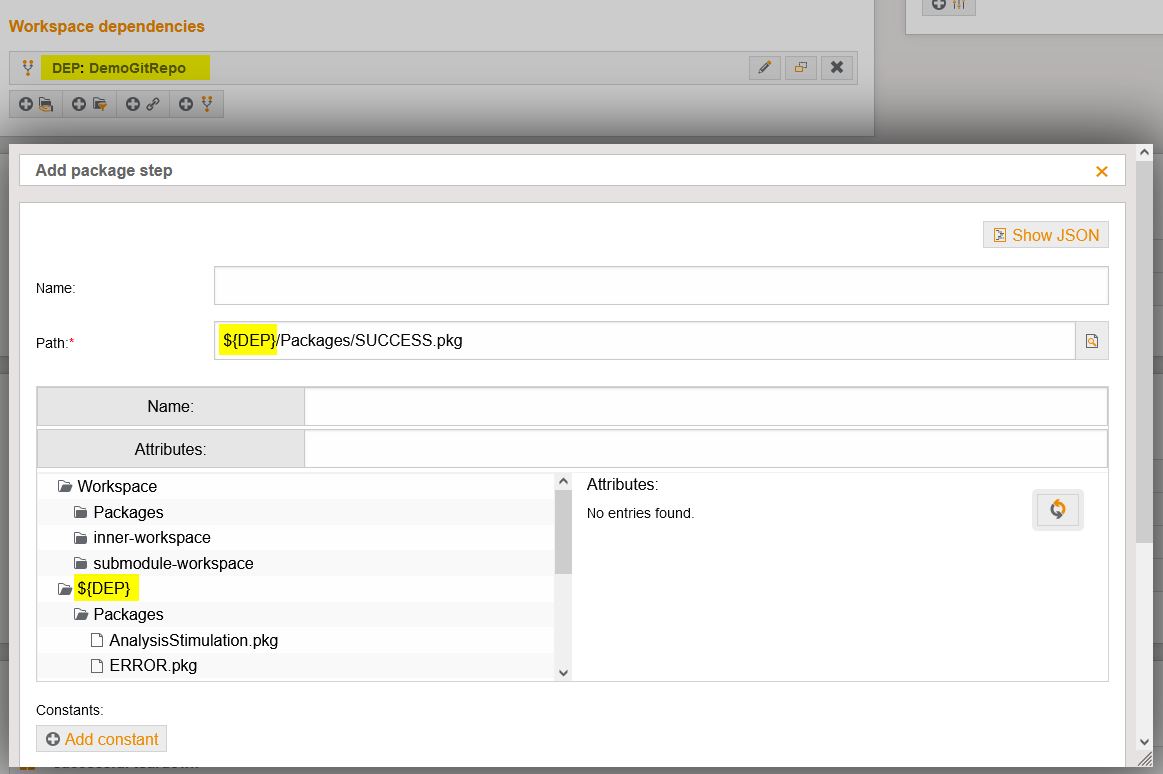Viewport: 1163px width, 774px height.
Task: Add a link step using the chain-link icon
Action: (x=142, y=103)
